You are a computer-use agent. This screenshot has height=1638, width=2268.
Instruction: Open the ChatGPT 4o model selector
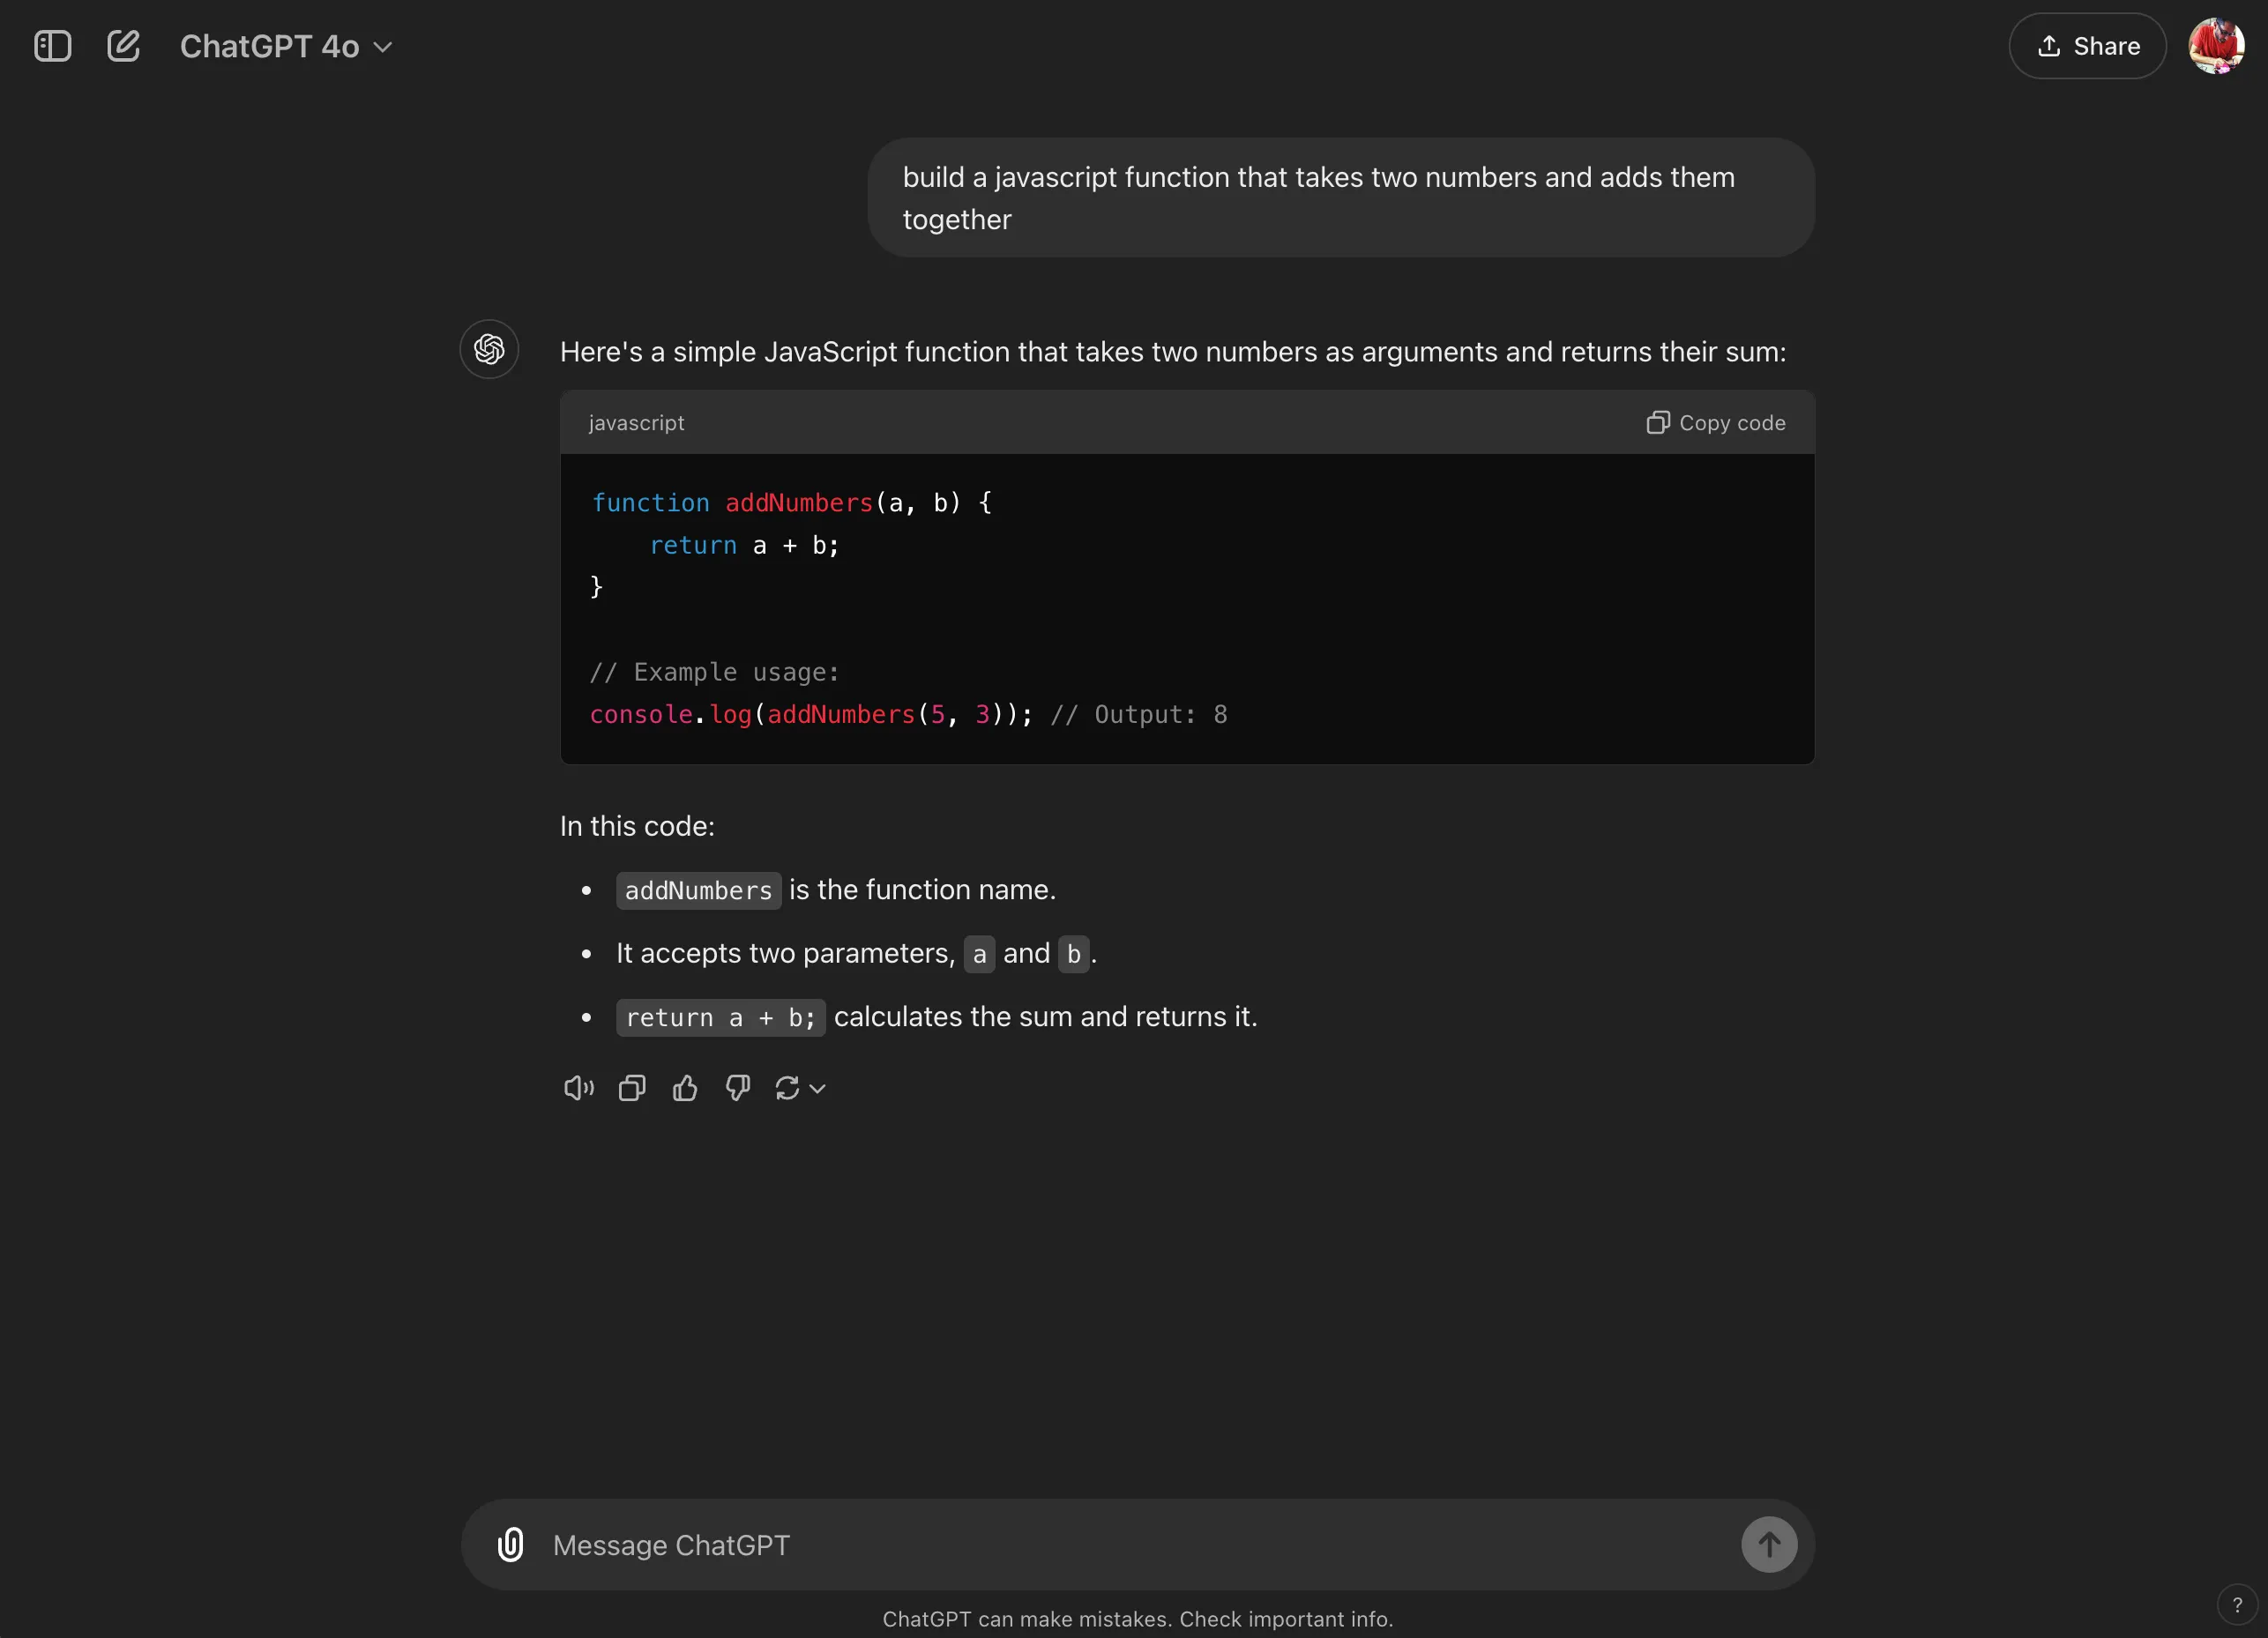270,46
